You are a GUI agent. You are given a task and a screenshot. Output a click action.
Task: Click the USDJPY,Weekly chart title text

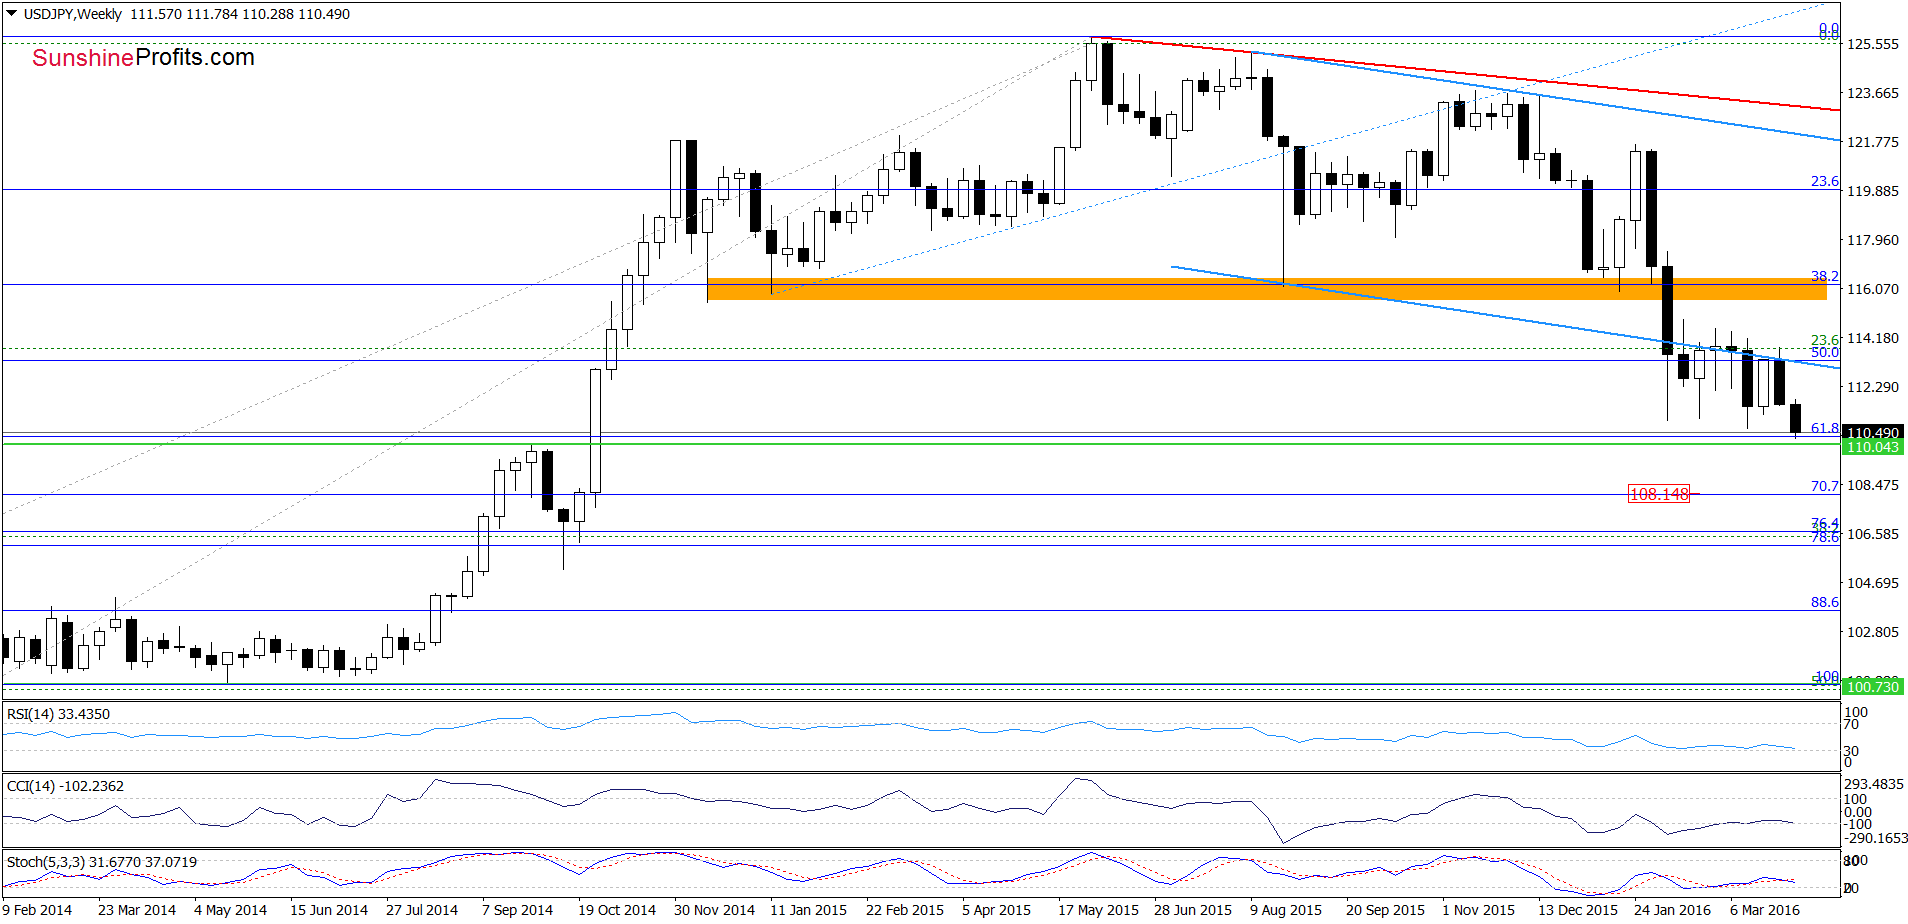click(x=72, y=14)
